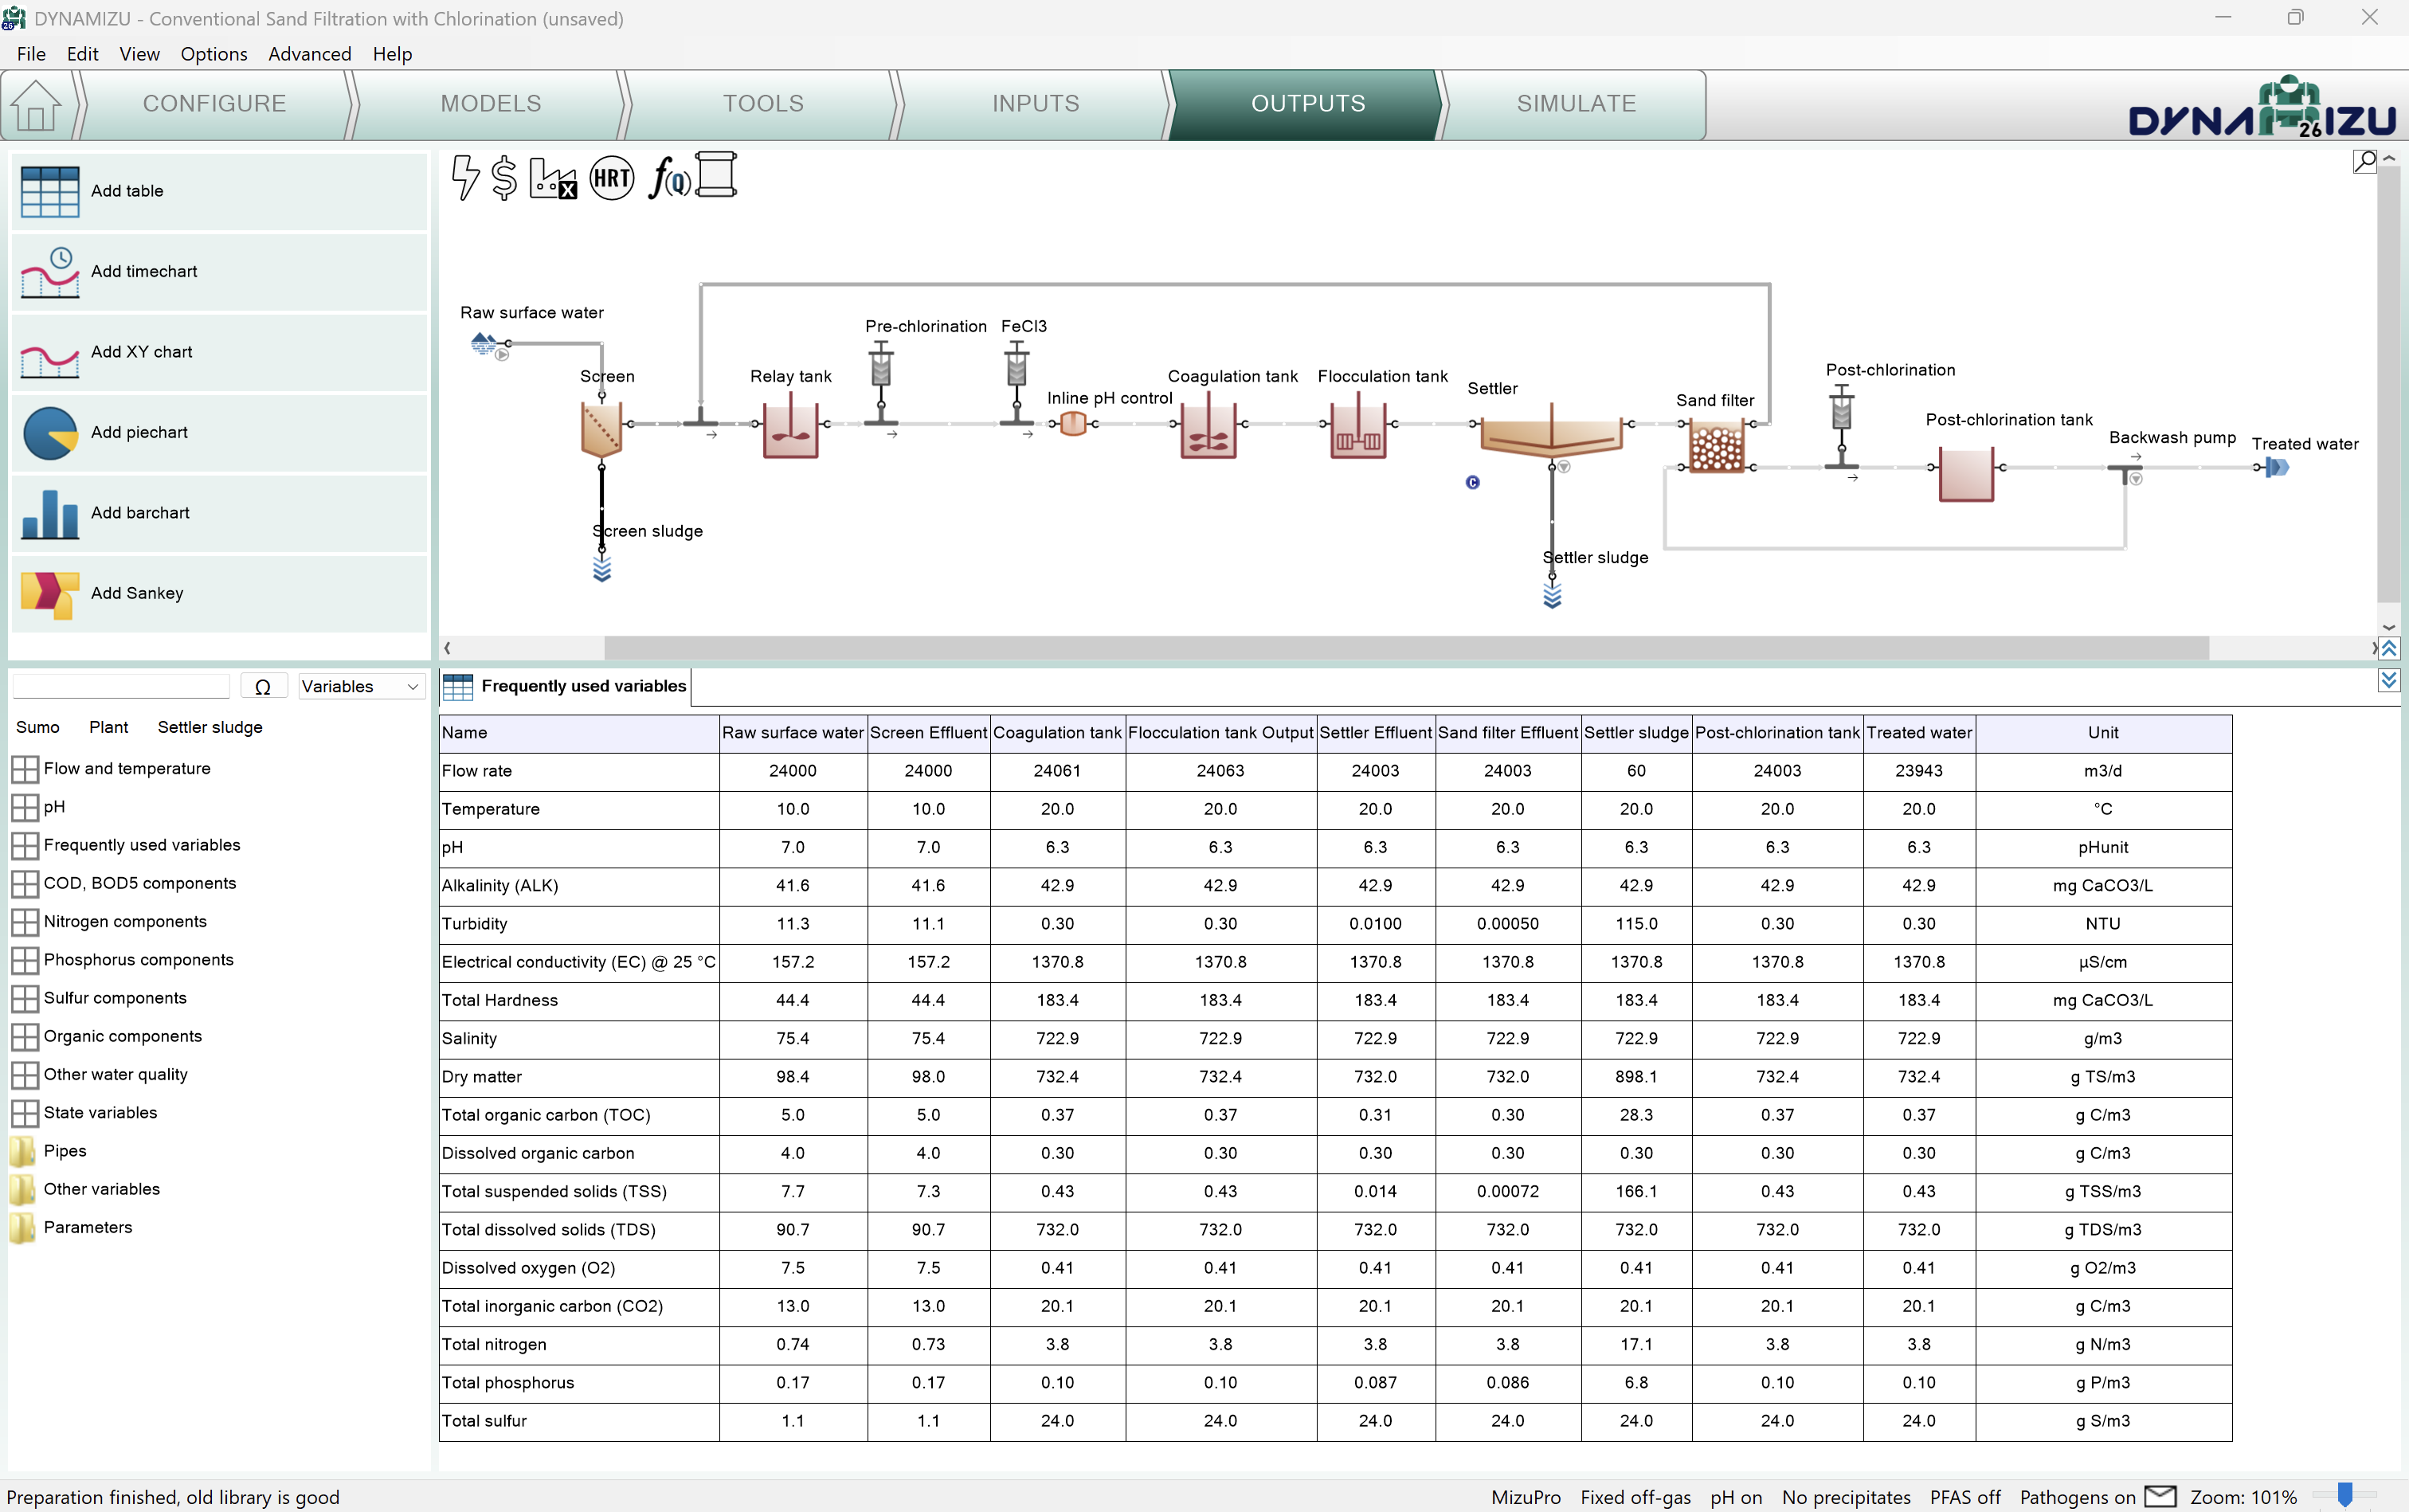Click the magnifier search icon in the flowsheet corner
This screenshot has height=1512, width=2409.
click(x=2364, y=161)
